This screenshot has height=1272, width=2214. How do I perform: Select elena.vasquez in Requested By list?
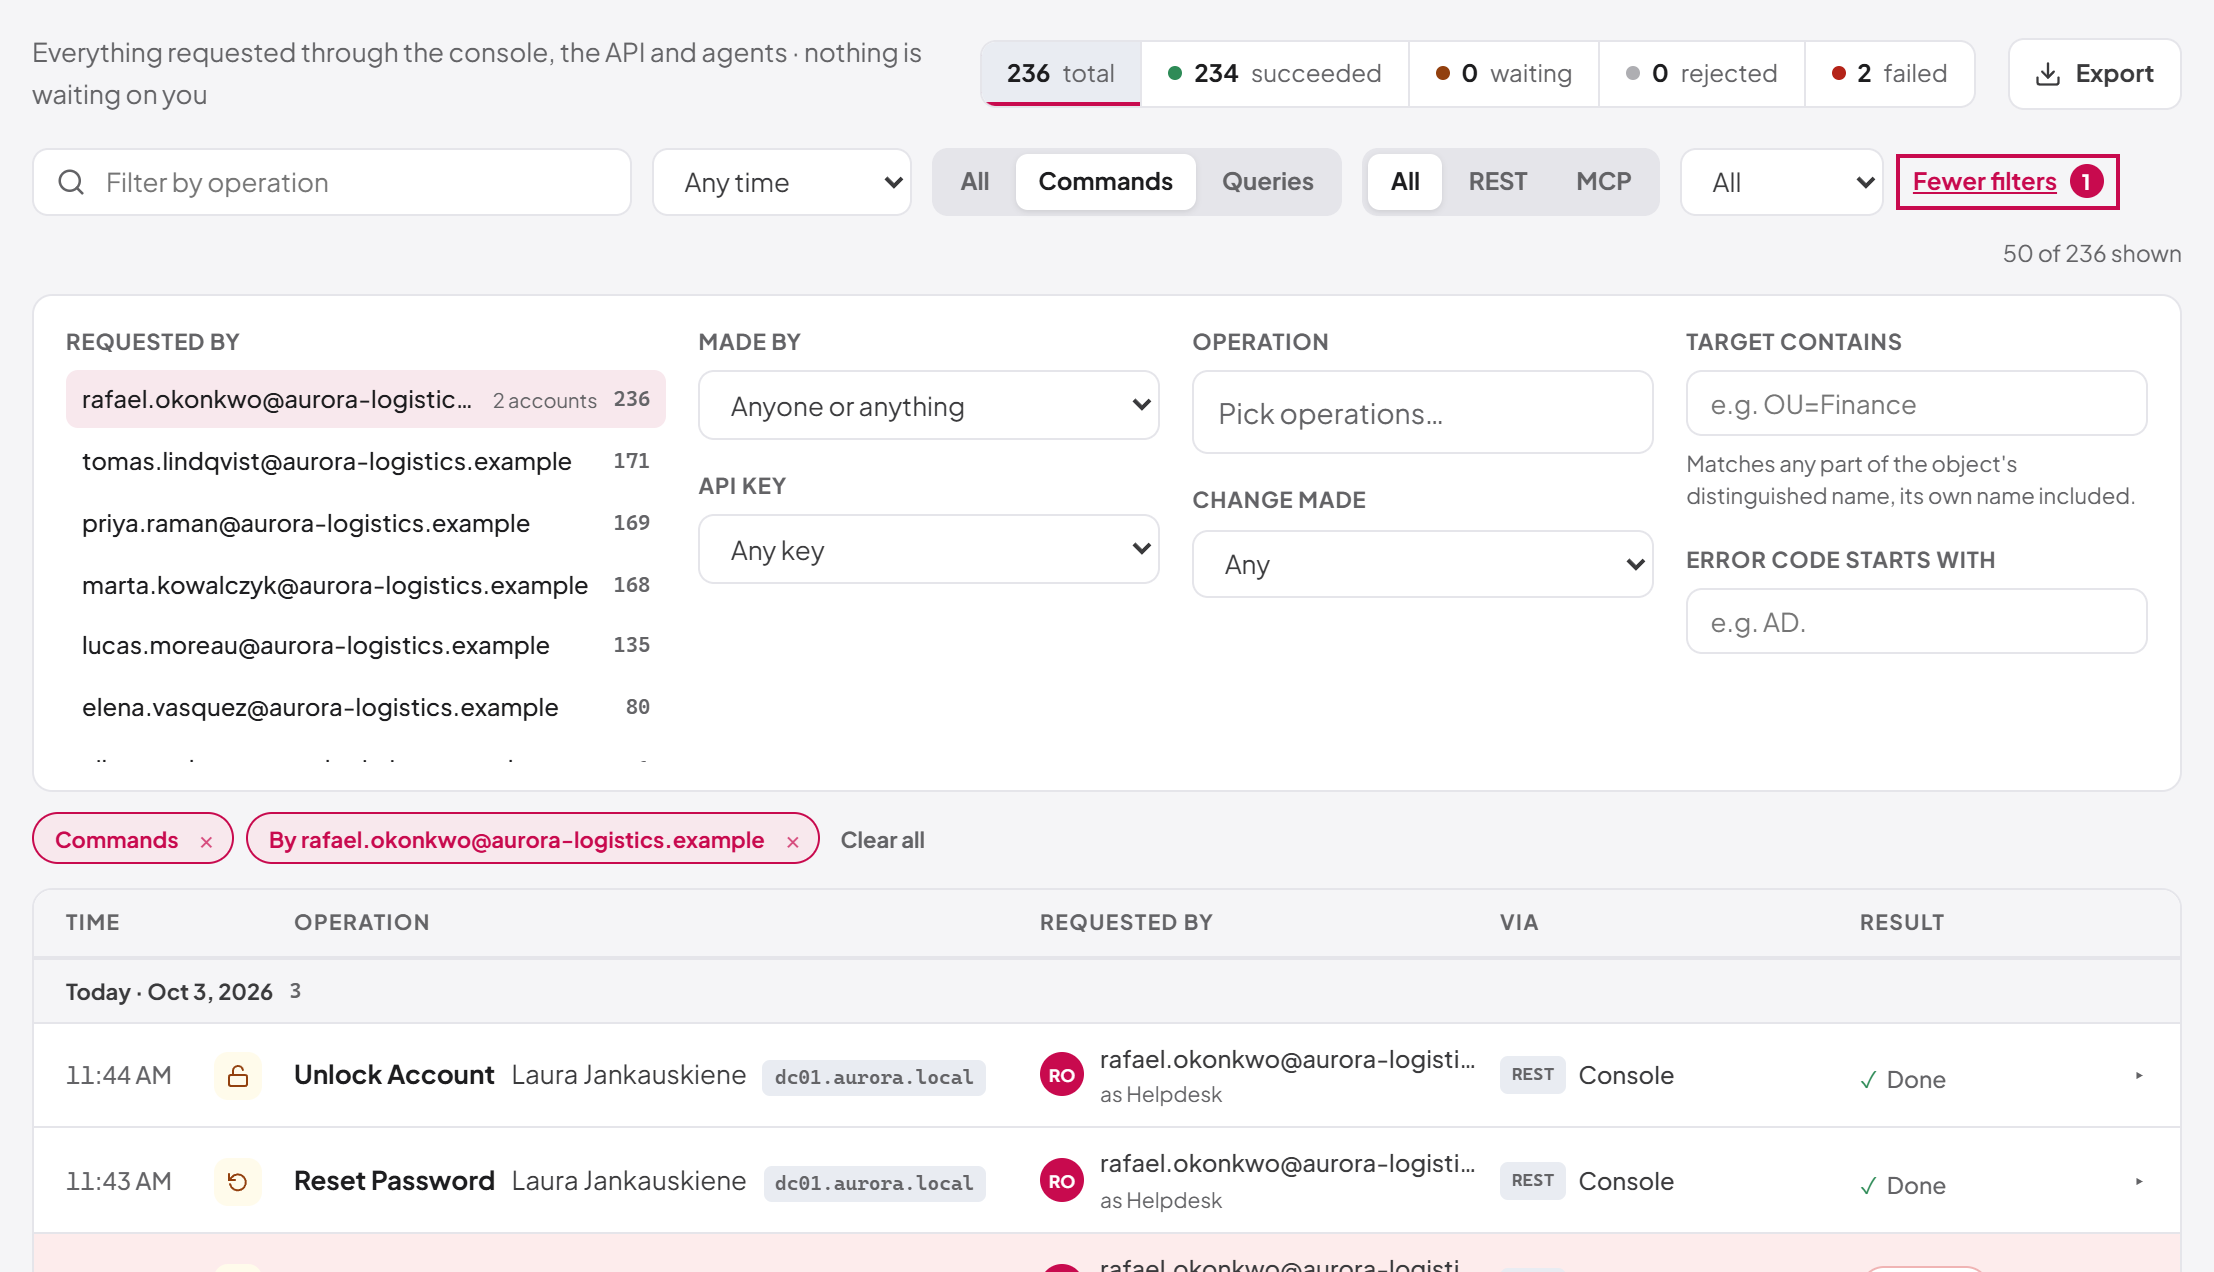click(x=366, y=707)
